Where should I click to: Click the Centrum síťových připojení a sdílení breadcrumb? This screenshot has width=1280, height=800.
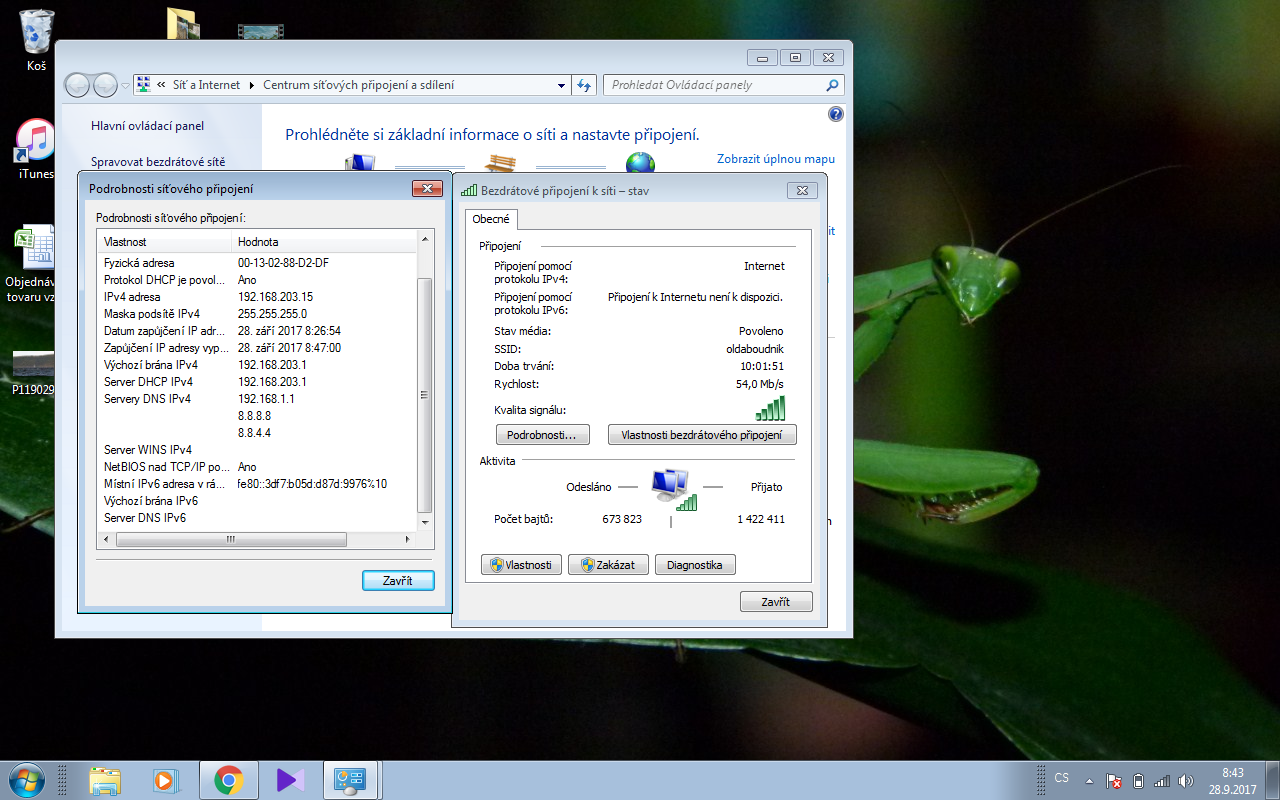[358, 86]
